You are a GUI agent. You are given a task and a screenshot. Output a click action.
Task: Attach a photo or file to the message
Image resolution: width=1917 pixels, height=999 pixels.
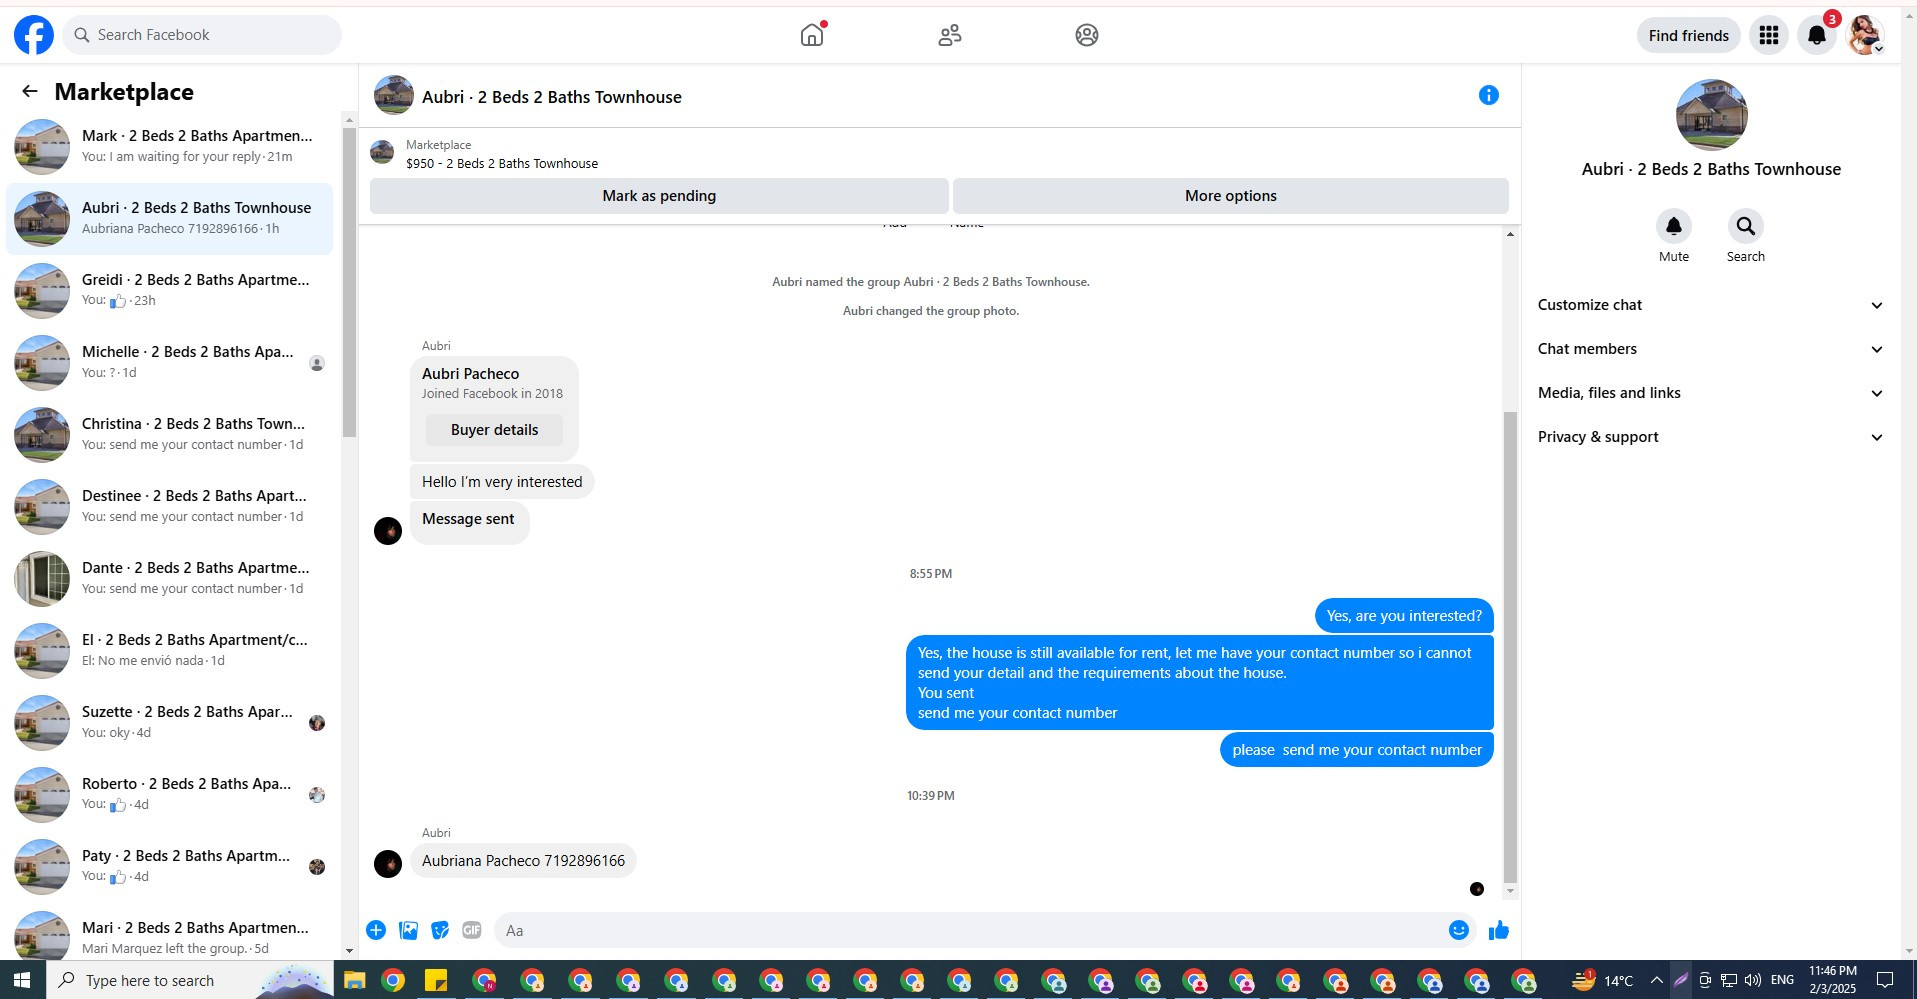pyautogui.click(x=408, y=930)
